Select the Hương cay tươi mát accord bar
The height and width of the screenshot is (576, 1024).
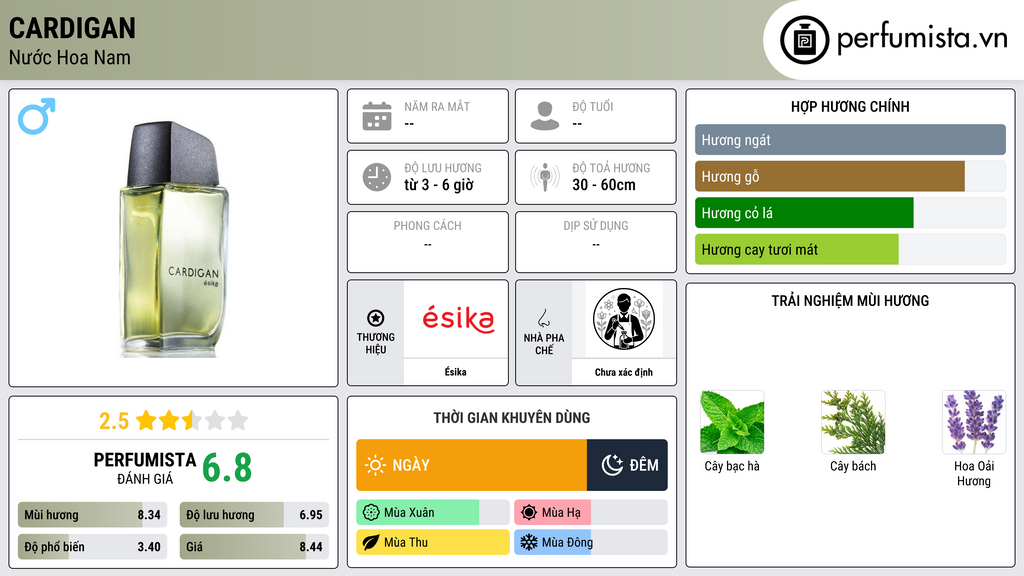pyautogui.click(x=850, y=249)
